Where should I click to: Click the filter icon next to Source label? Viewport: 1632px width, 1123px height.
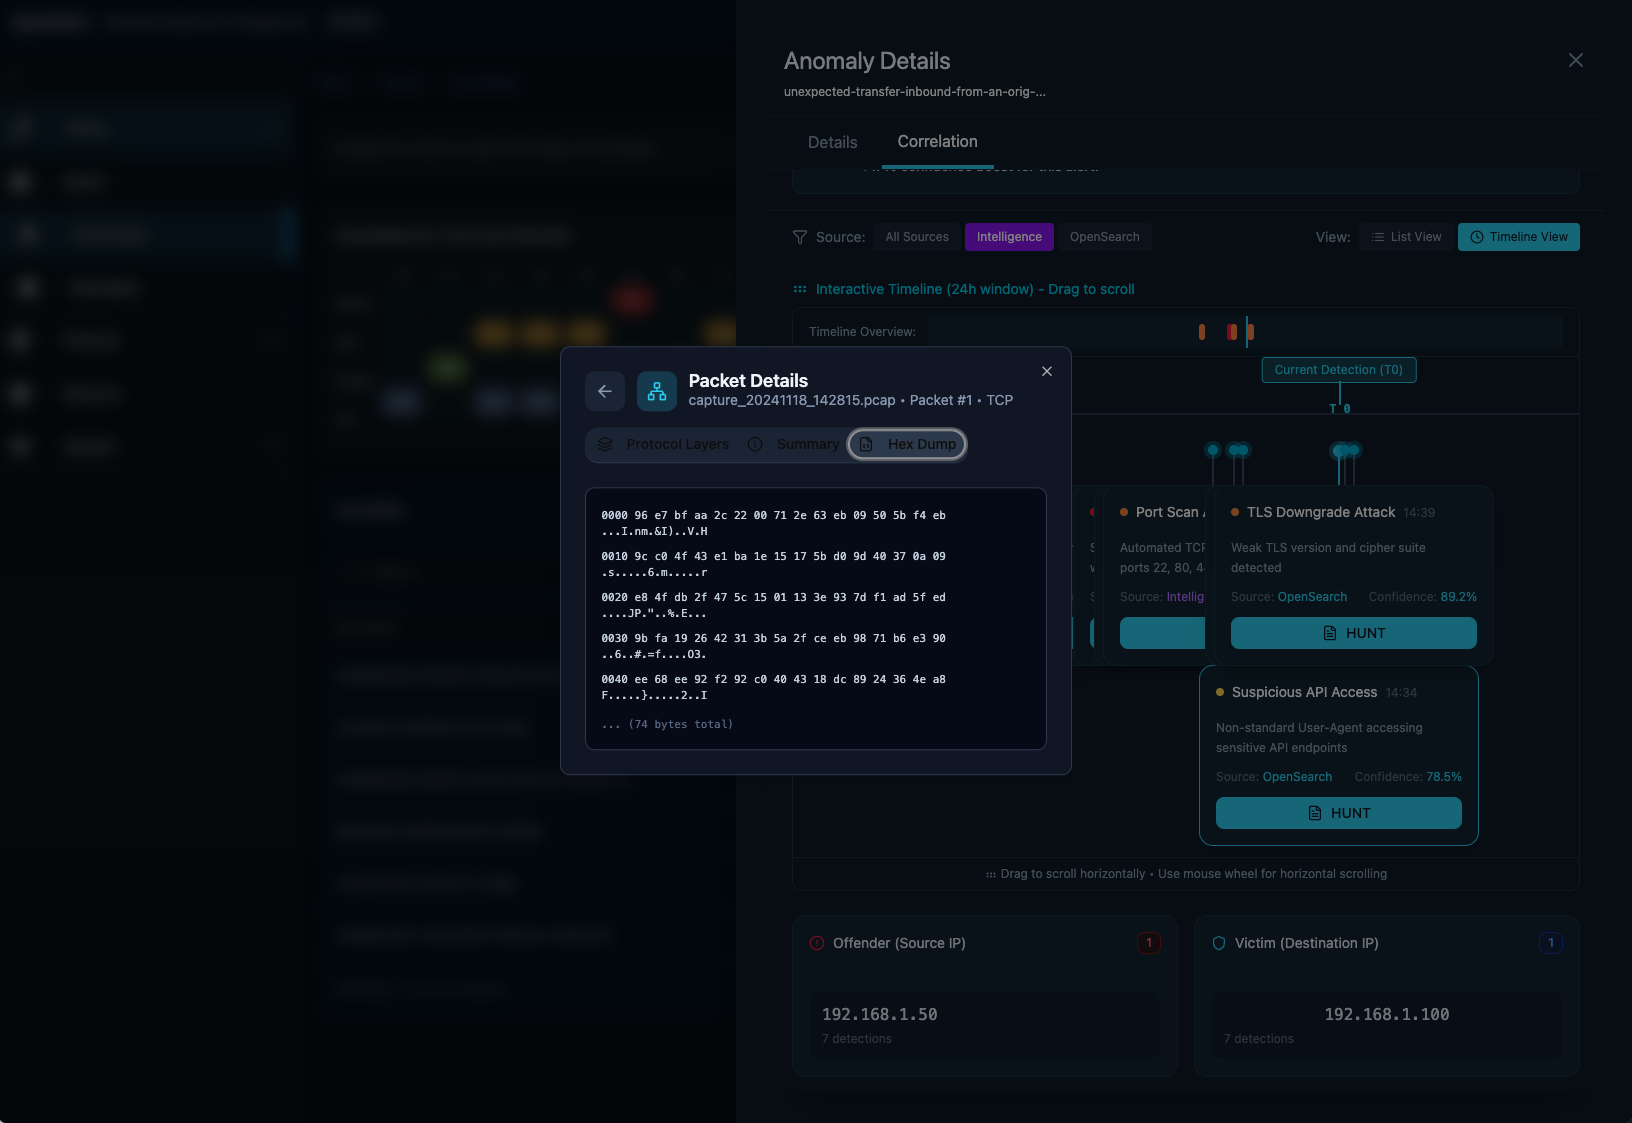pos(800,237)
